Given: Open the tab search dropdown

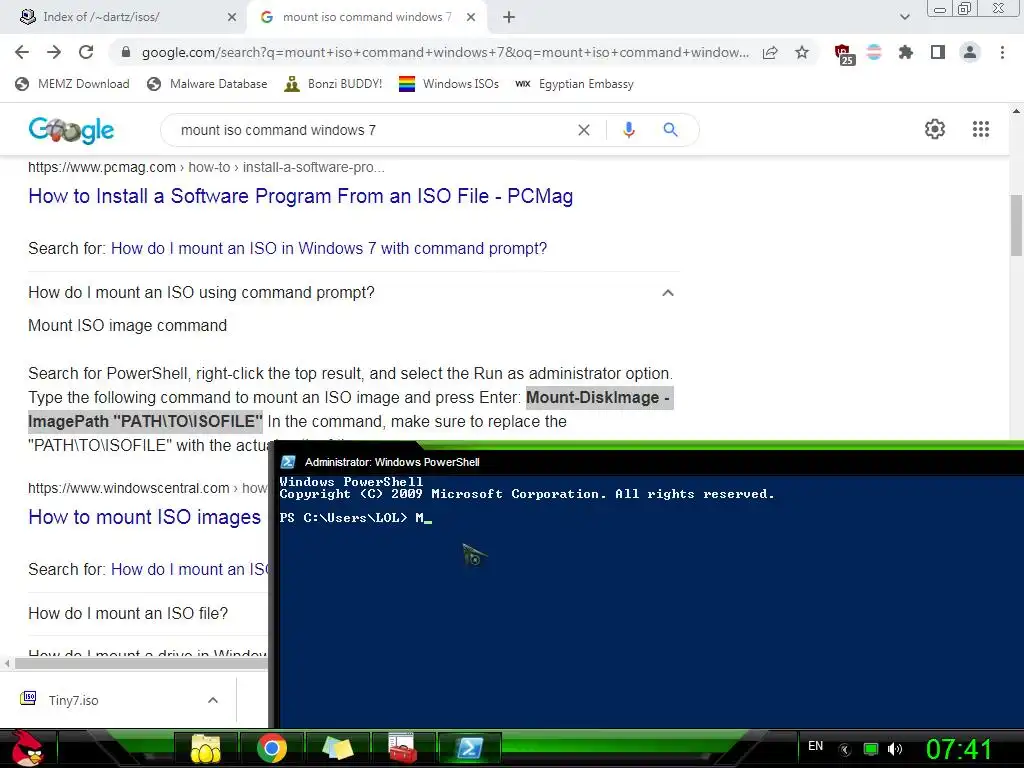Looking at the screenshot, I should pos(904,18).
